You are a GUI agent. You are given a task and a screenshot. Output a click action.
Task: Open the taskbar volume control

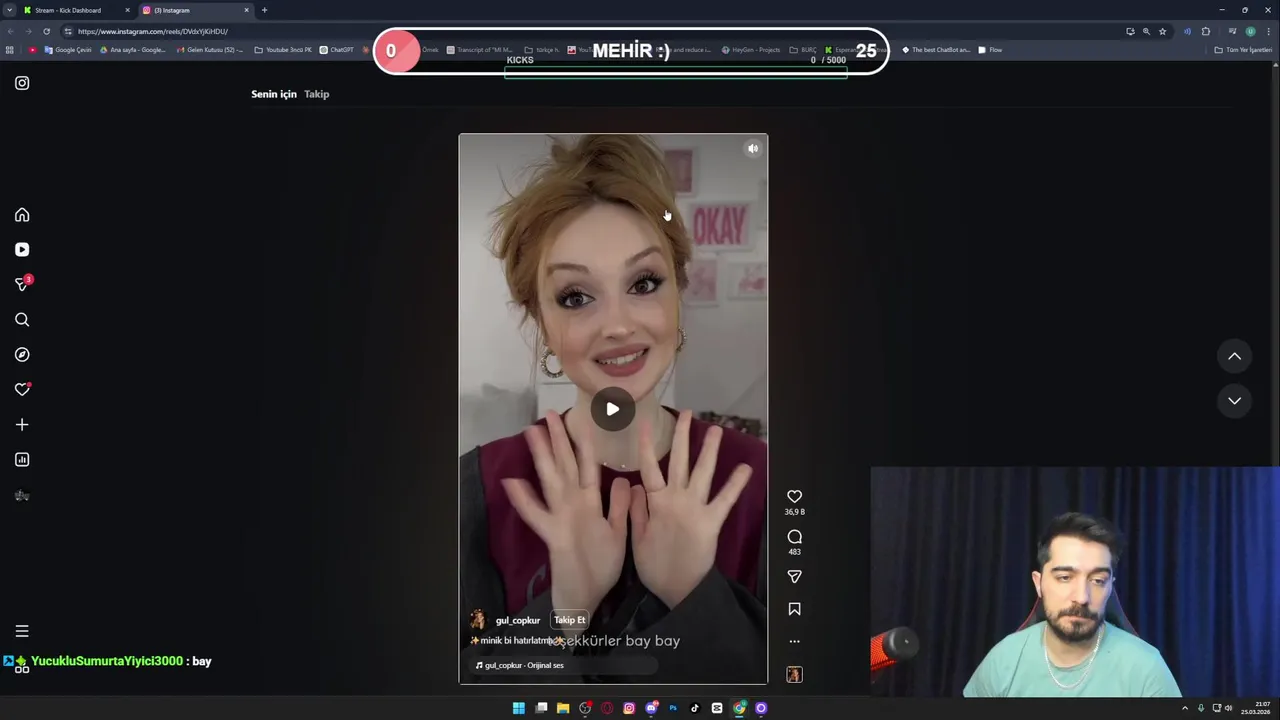click(x=1229, y=708)
